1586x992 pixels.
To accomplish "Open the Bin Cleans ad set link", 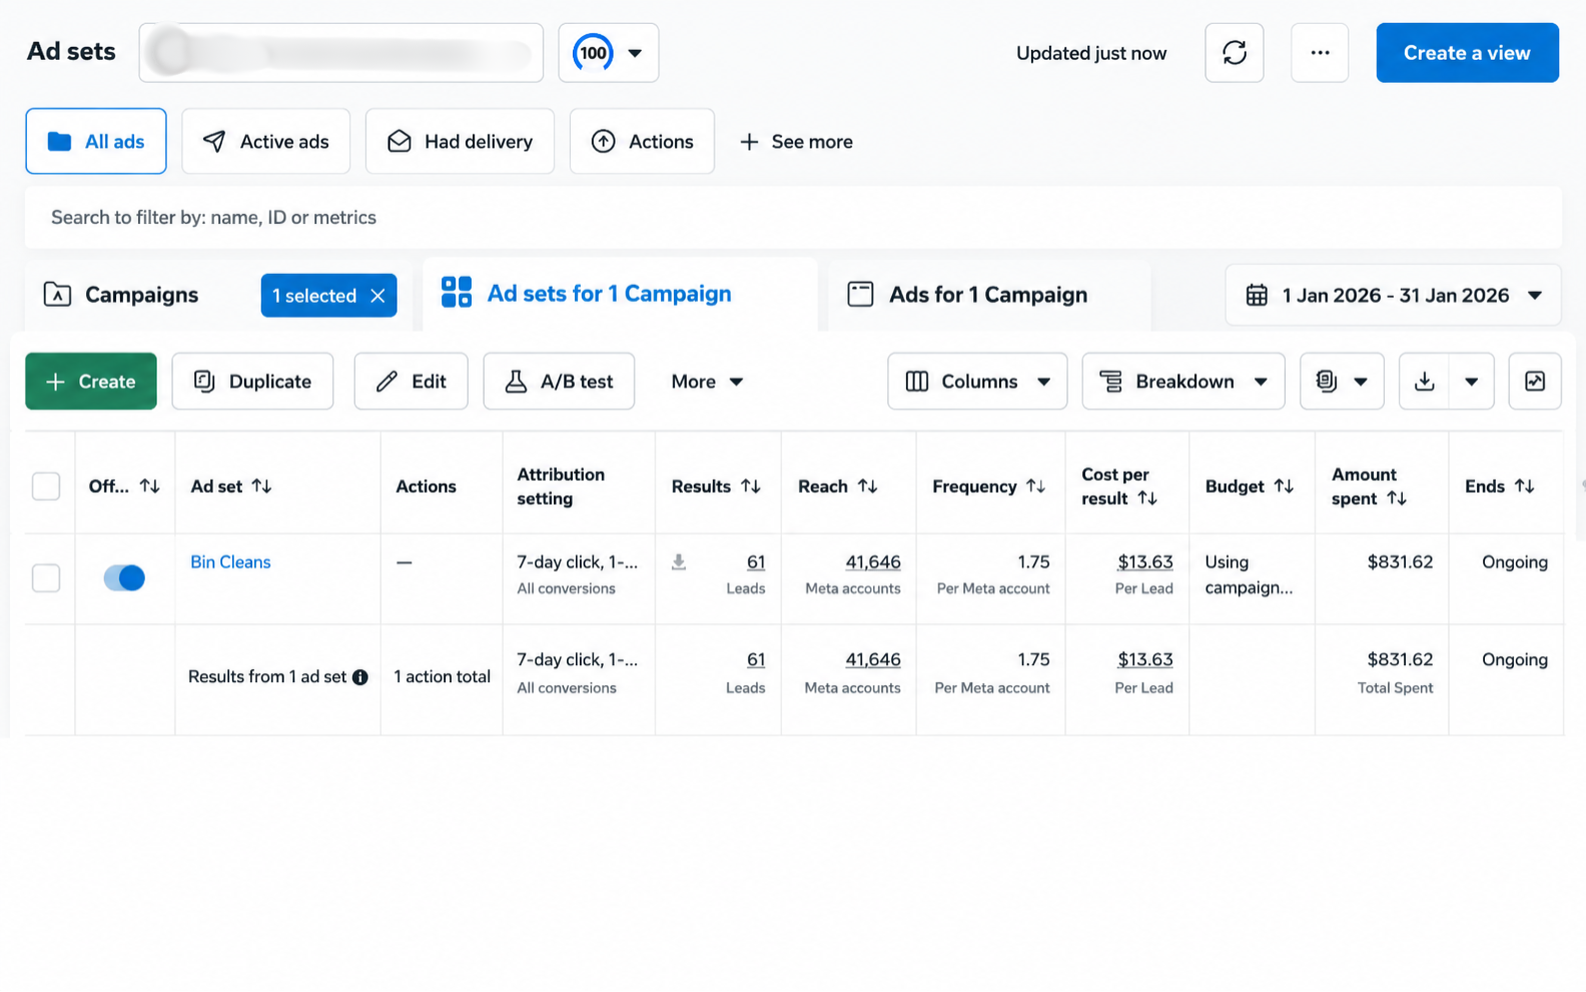I will pyautogui.click(x=230, y=562).
